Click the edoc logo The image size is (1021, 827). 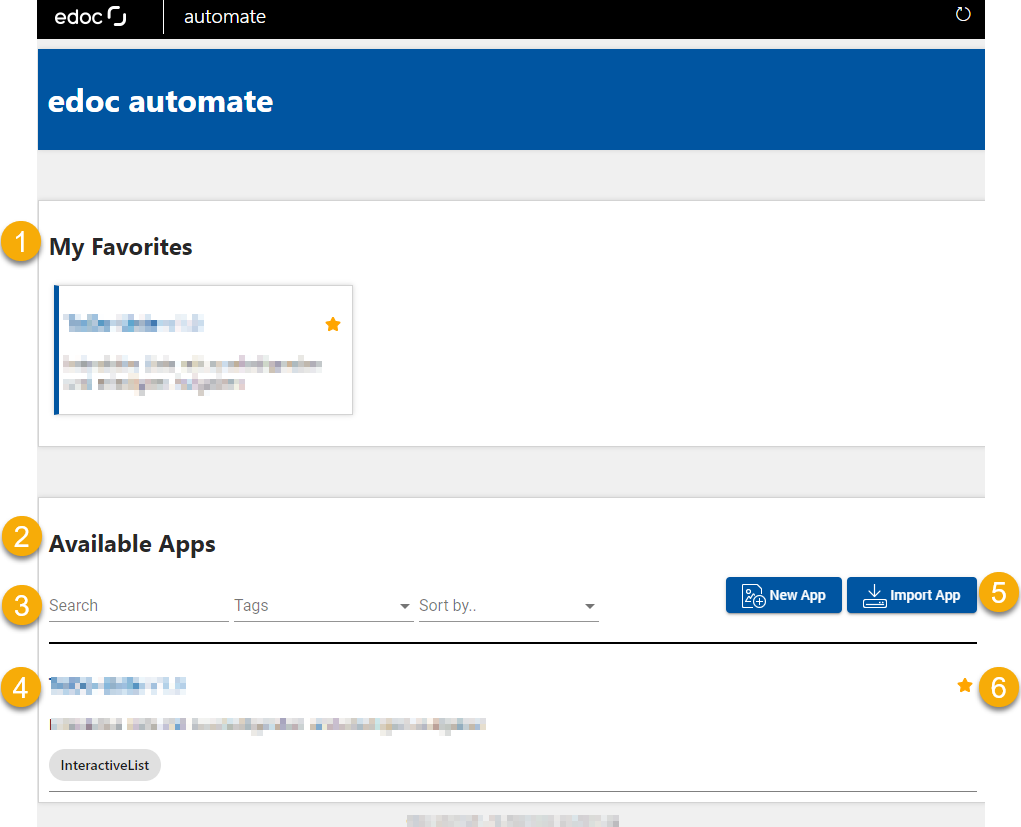click(x=91, y=16)
